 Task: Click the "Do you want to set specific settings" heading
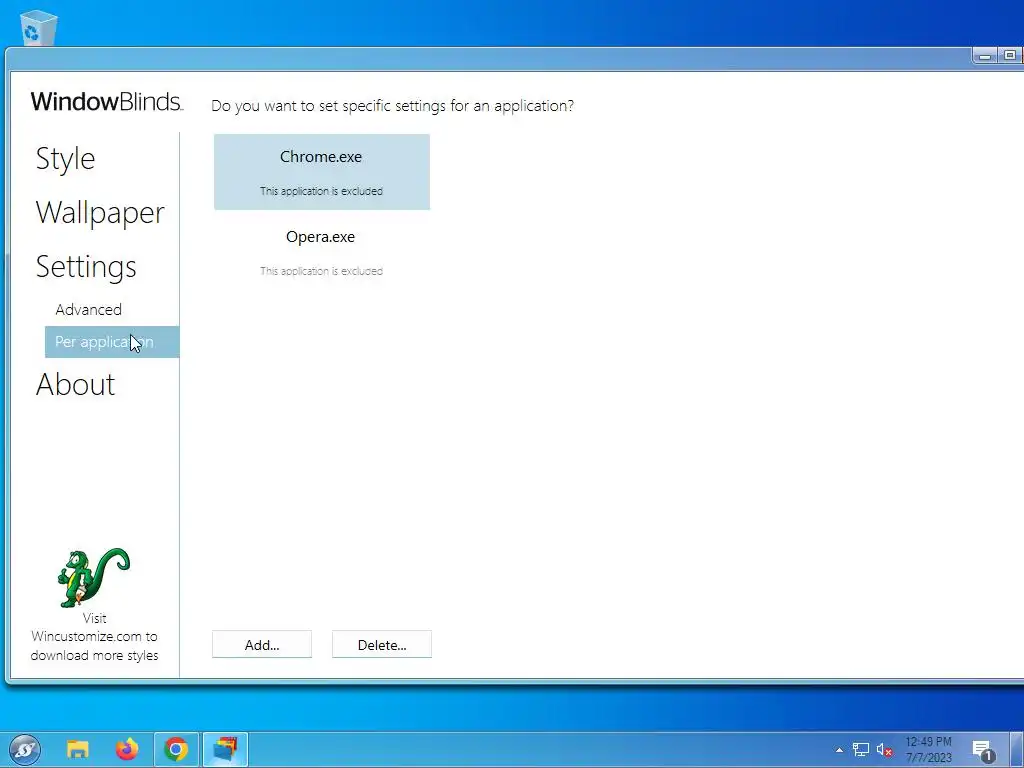click(x=392, y=106)
